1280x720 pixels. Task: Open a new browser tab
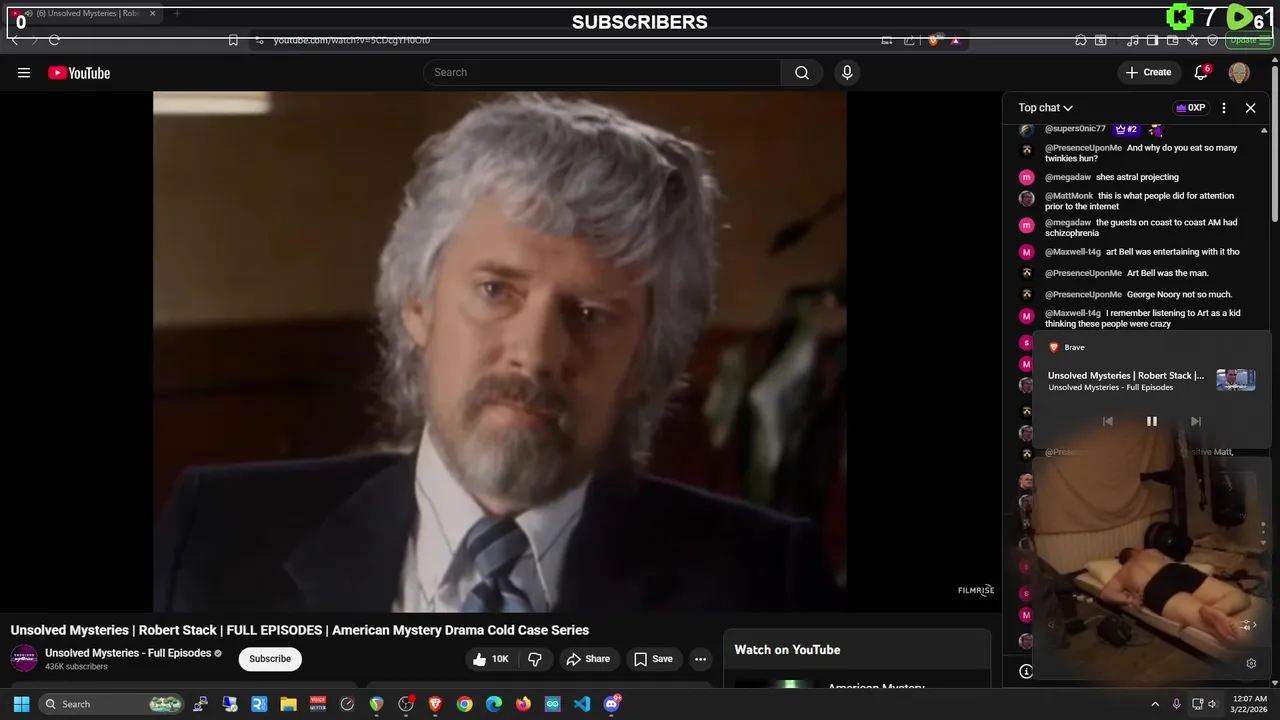(x=177, y=13)
